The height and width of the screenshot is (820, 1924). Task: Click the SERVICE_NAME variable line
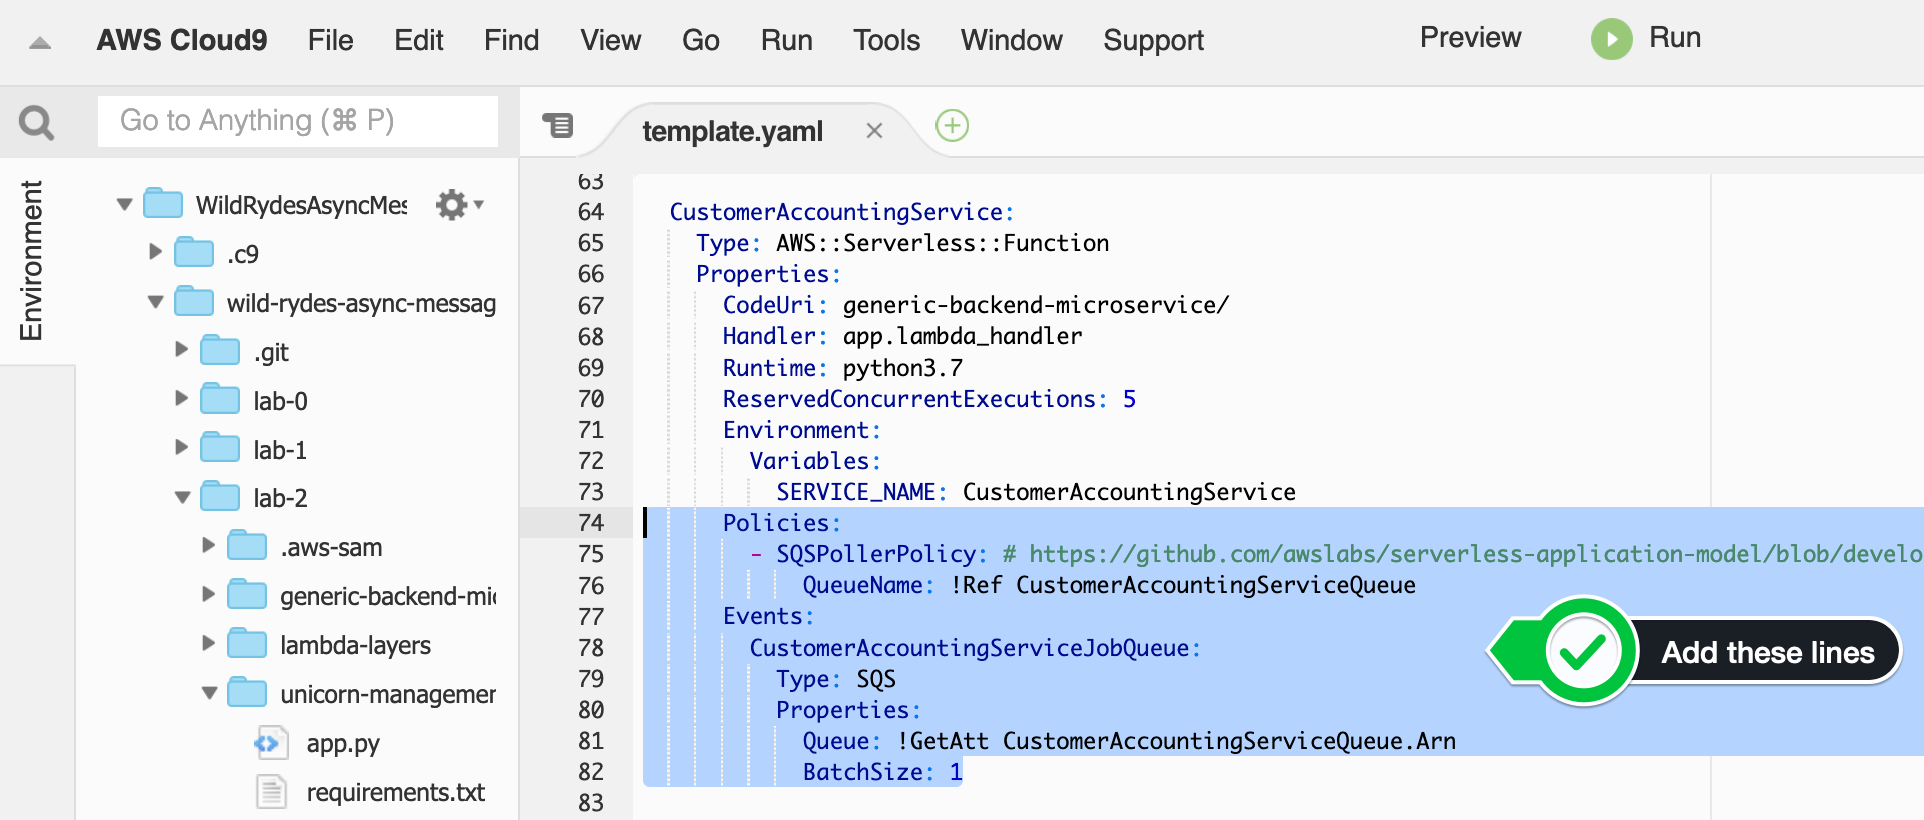[1036, 492]
